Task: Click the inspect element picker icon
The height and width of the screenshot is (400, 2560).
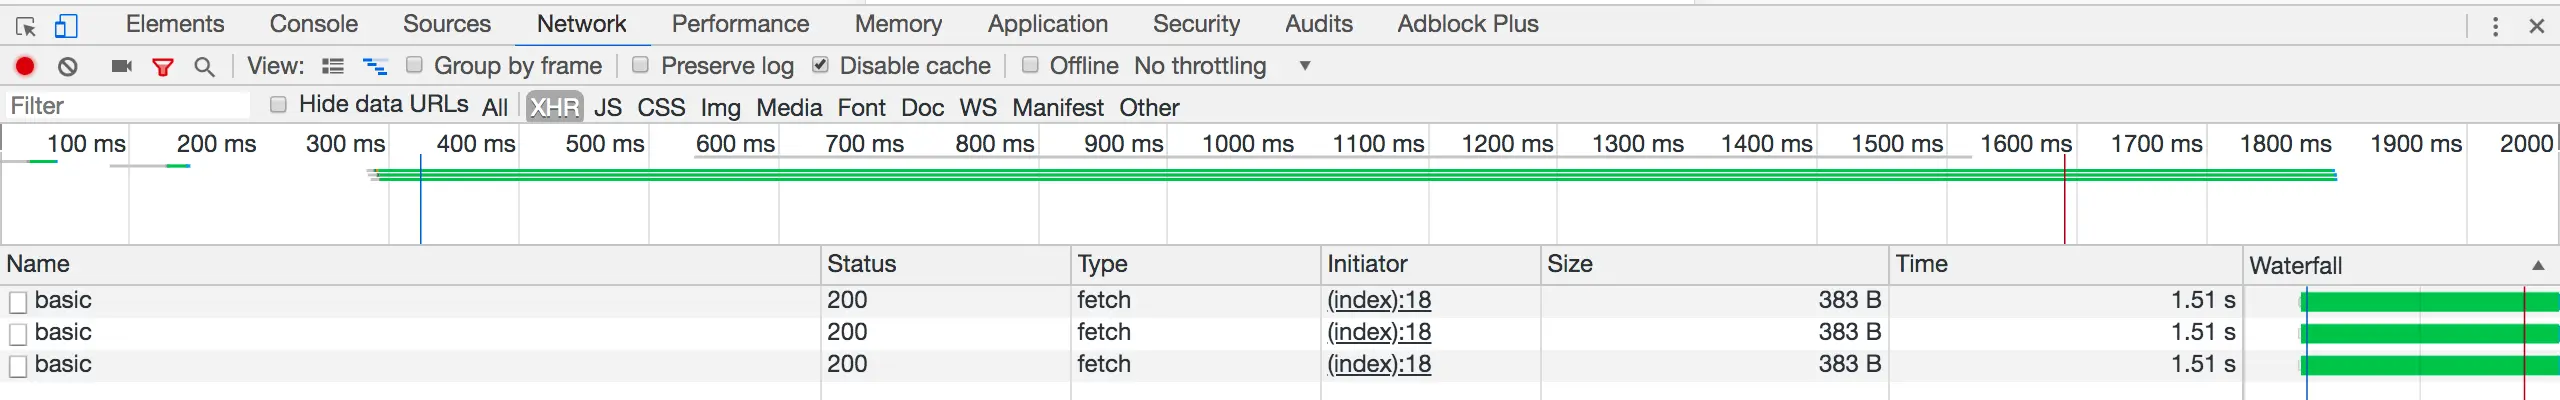Action: 26,26
